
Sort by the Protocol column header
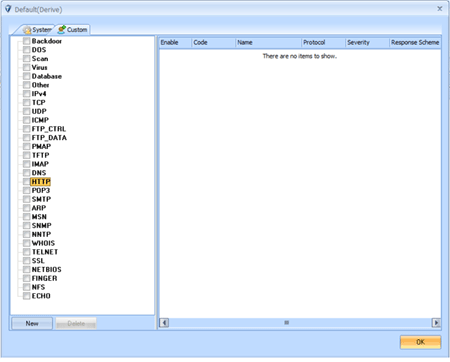(323, 43)
